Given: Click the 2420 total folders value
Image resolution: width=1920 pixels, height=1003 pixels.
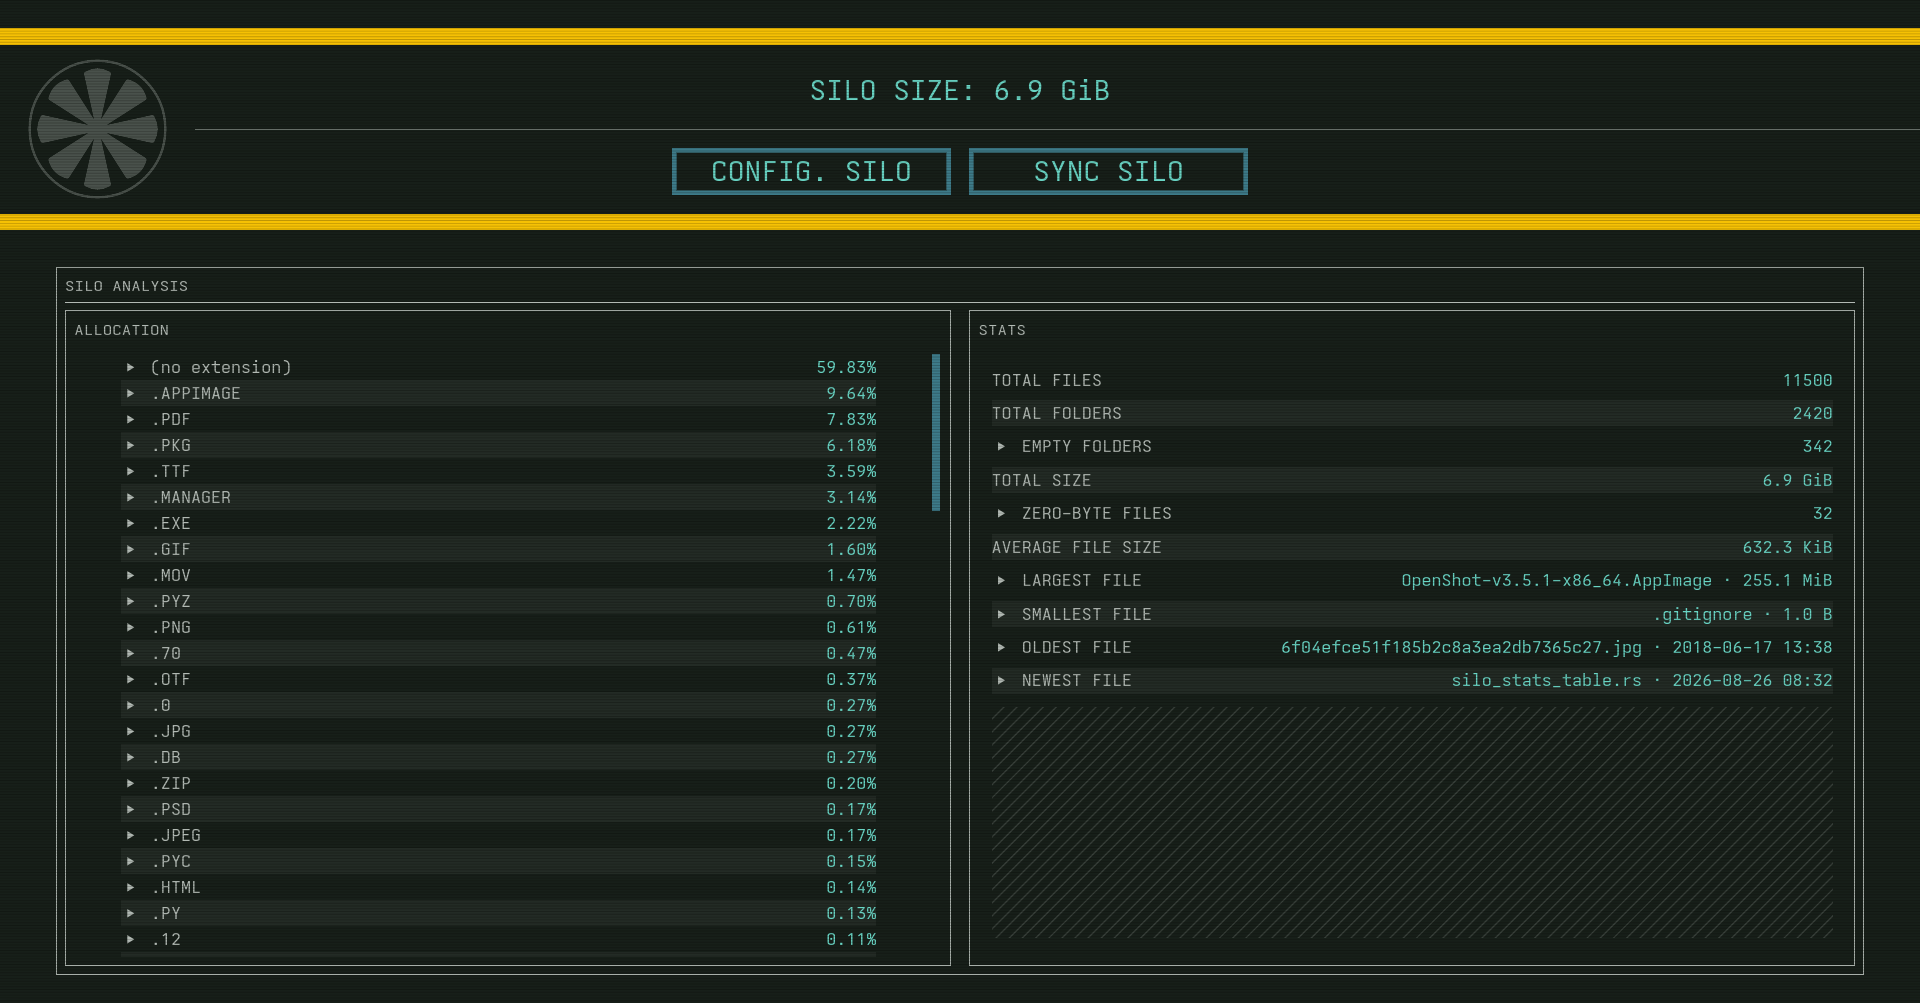Looking at the screenshot, I should click(1812, 413).
